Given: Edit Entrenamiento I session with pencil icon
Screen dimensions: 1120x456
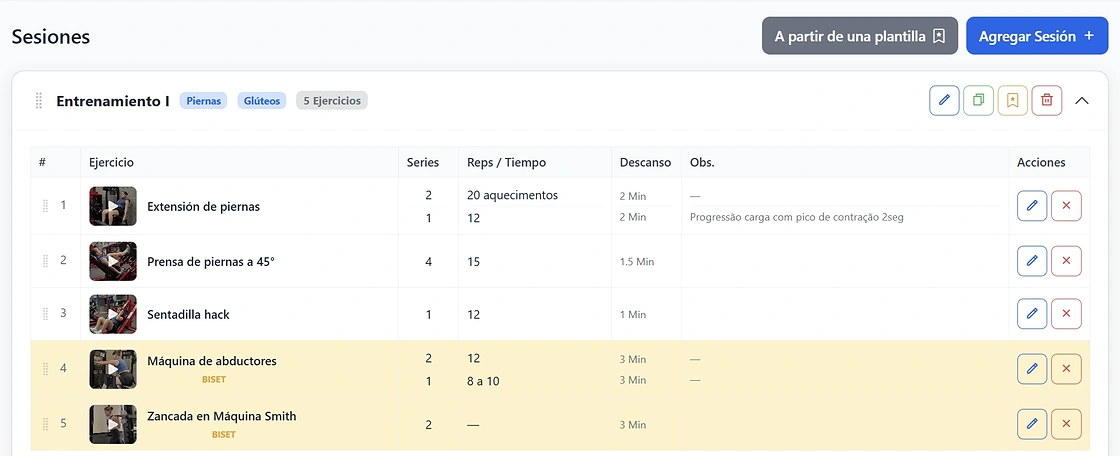Looking at the screenshot, I should [944, 100].
